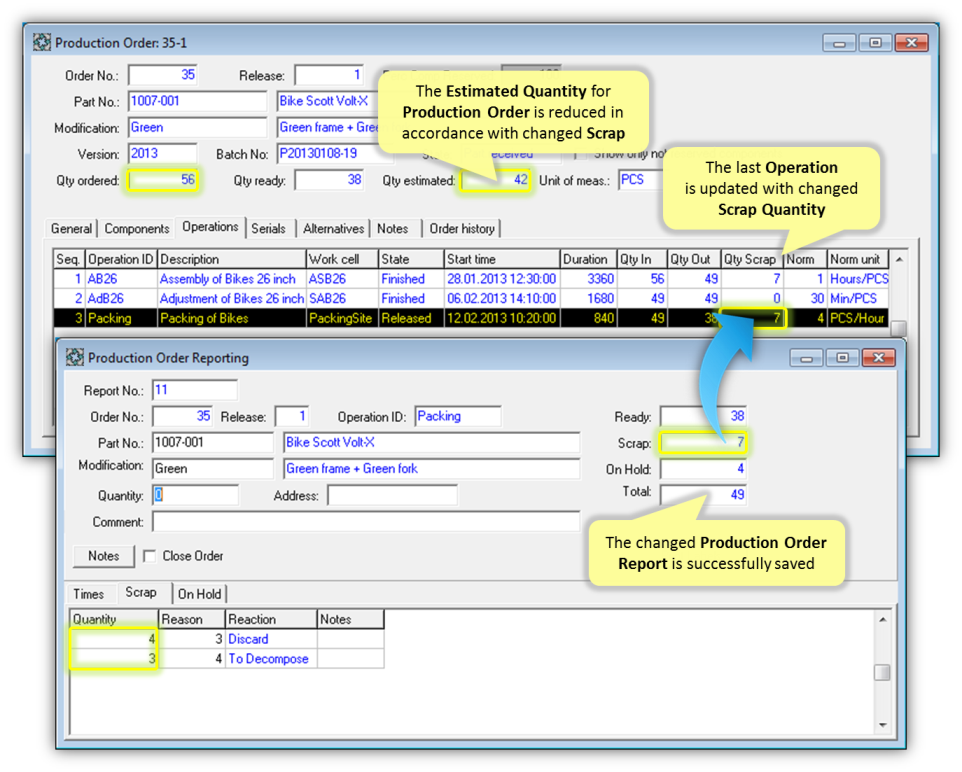Click the Work cell column header
962x772 pixels.
click(342, 259)
